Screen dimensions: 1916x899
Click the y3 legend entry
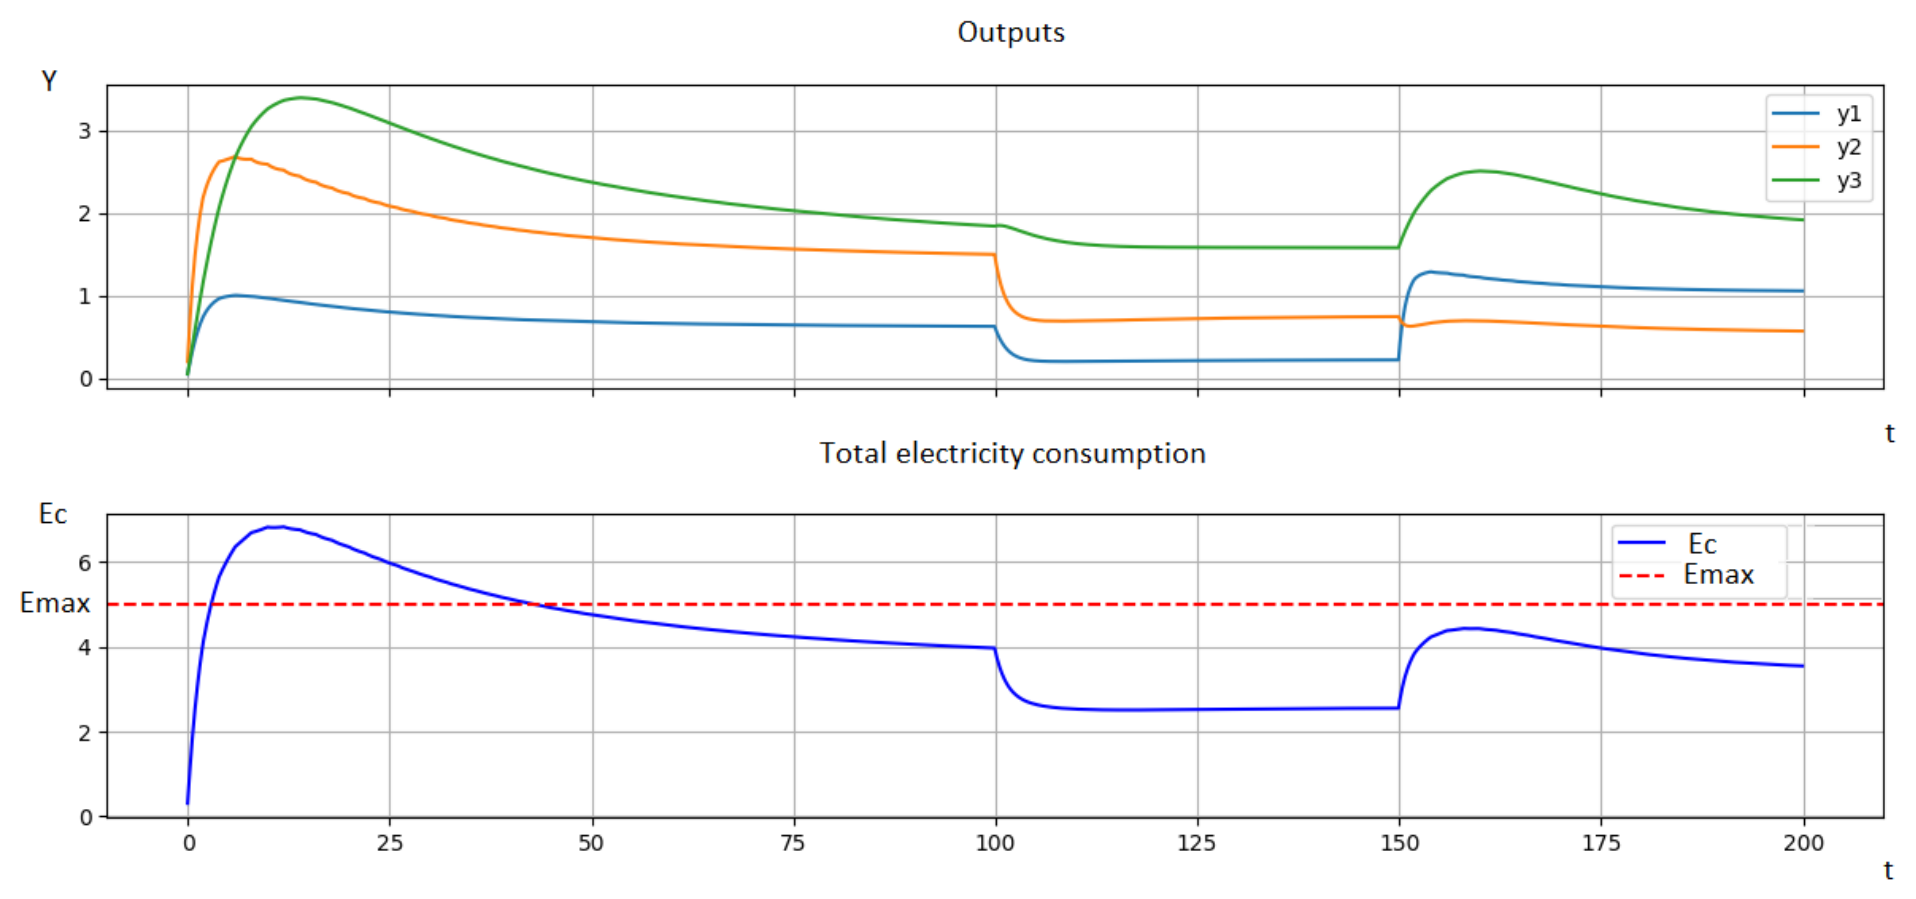pos(1816,180)
